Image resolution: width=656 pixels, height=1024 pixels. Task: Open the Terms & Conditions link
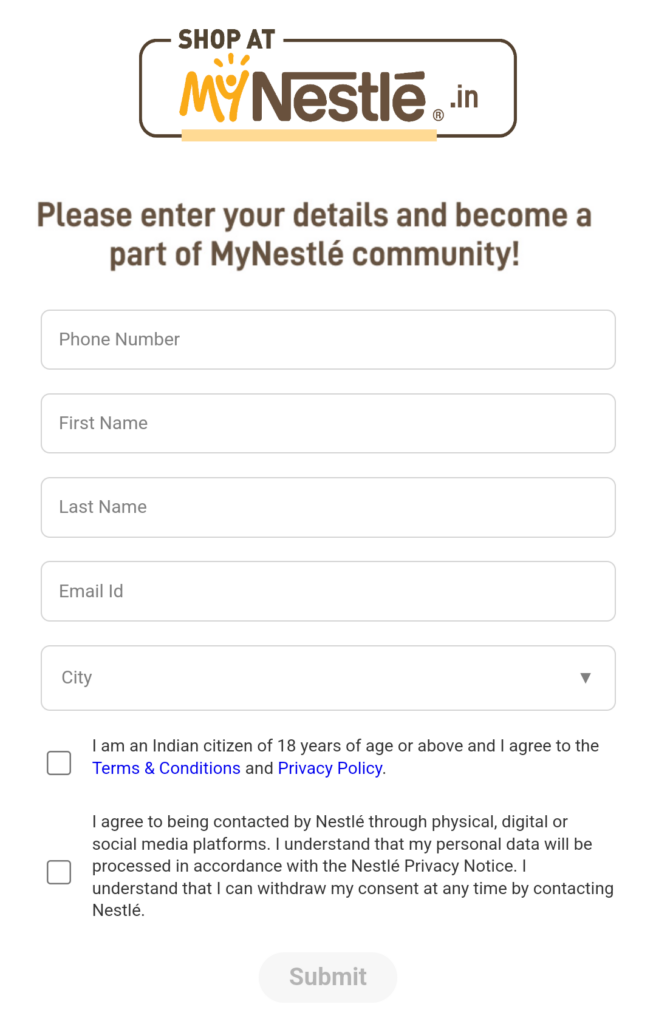click(166, 768)
